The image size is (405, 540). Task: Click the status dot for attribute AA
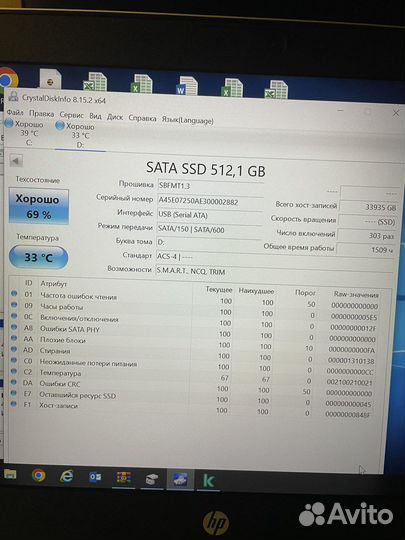click(x=14, y=338)
